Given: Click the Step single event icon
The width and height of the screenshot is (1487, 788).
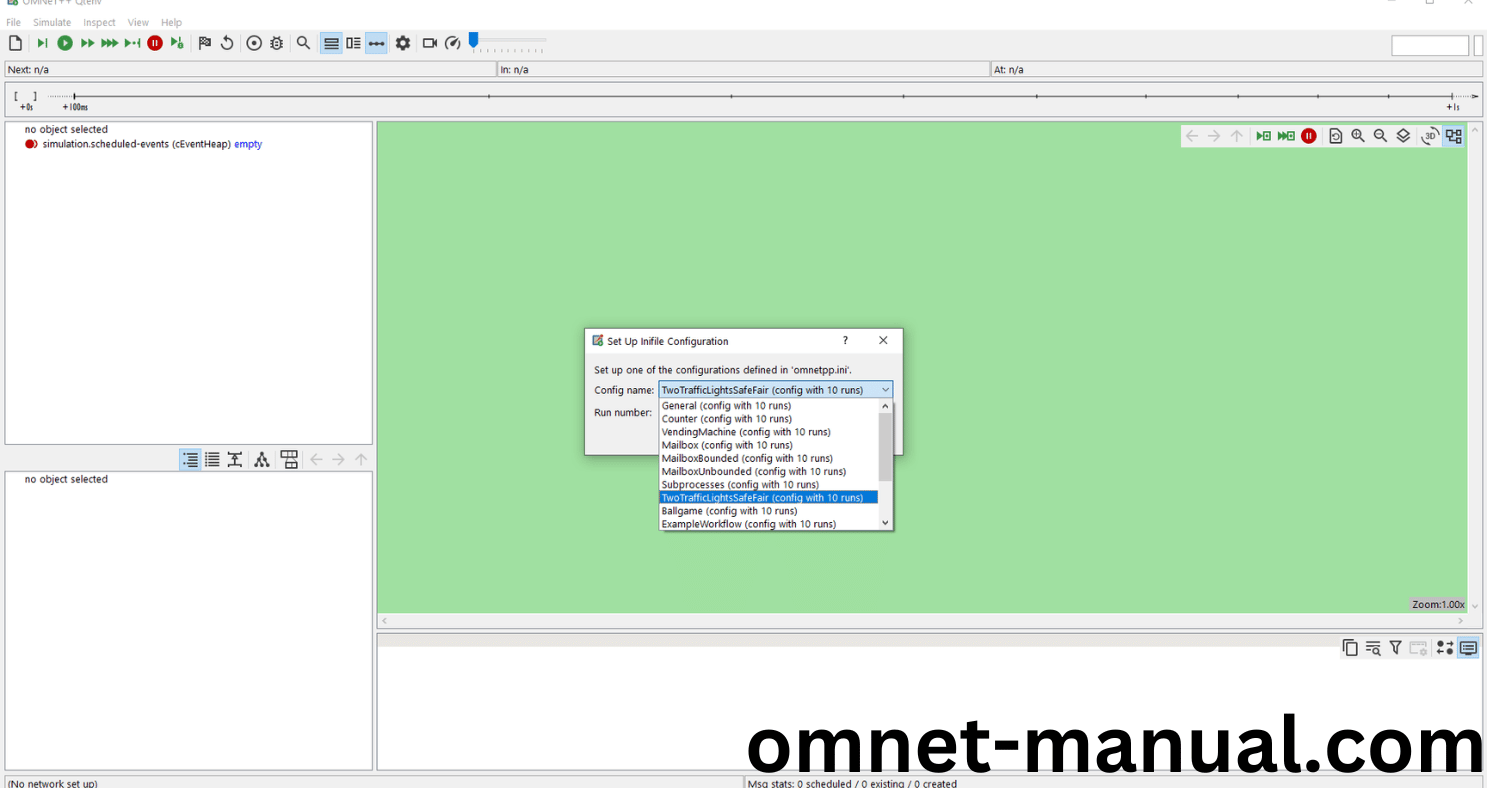Looking at the screenshot, I should (x=43, y=43).
